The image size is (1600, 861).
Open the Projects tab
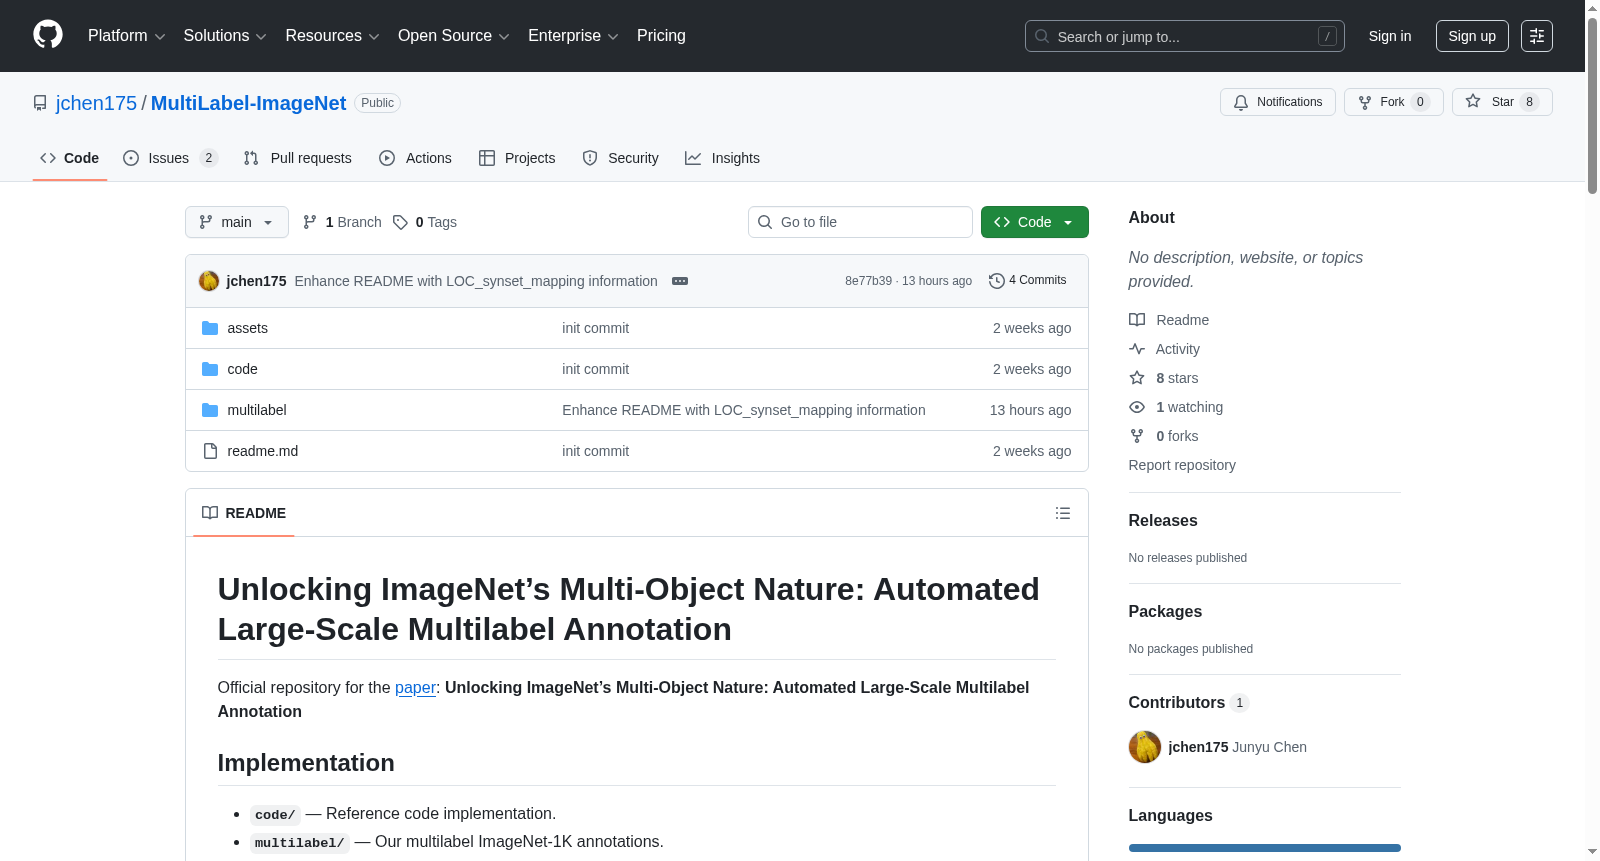517,158
